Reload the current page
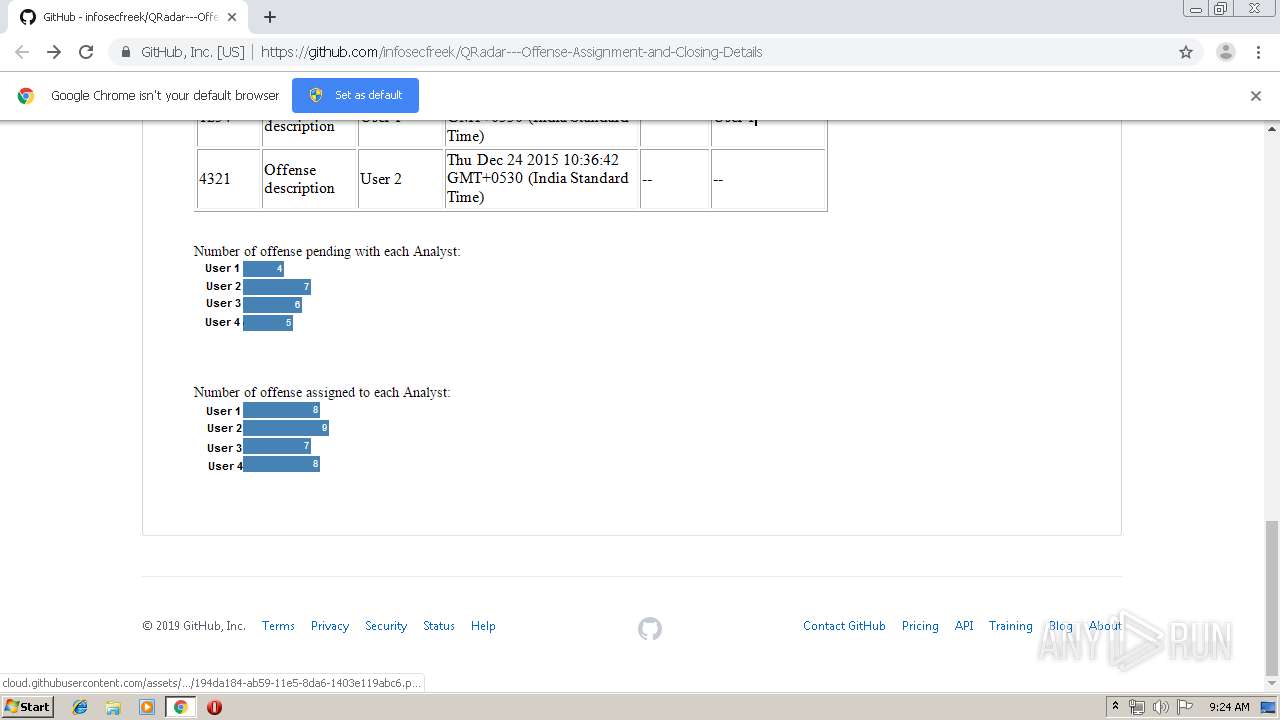1280x720 pixels. coord(86,52)
